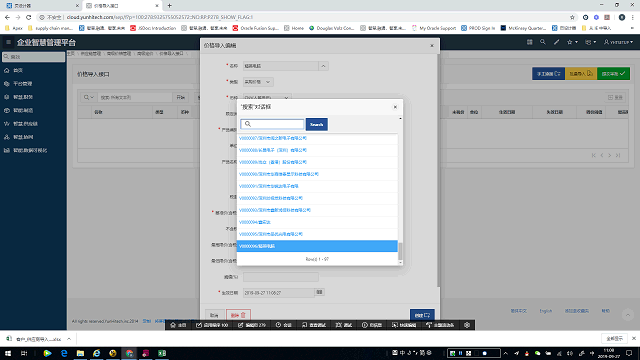Click Edit Page 279 in developer toolbar

[252, 325]
